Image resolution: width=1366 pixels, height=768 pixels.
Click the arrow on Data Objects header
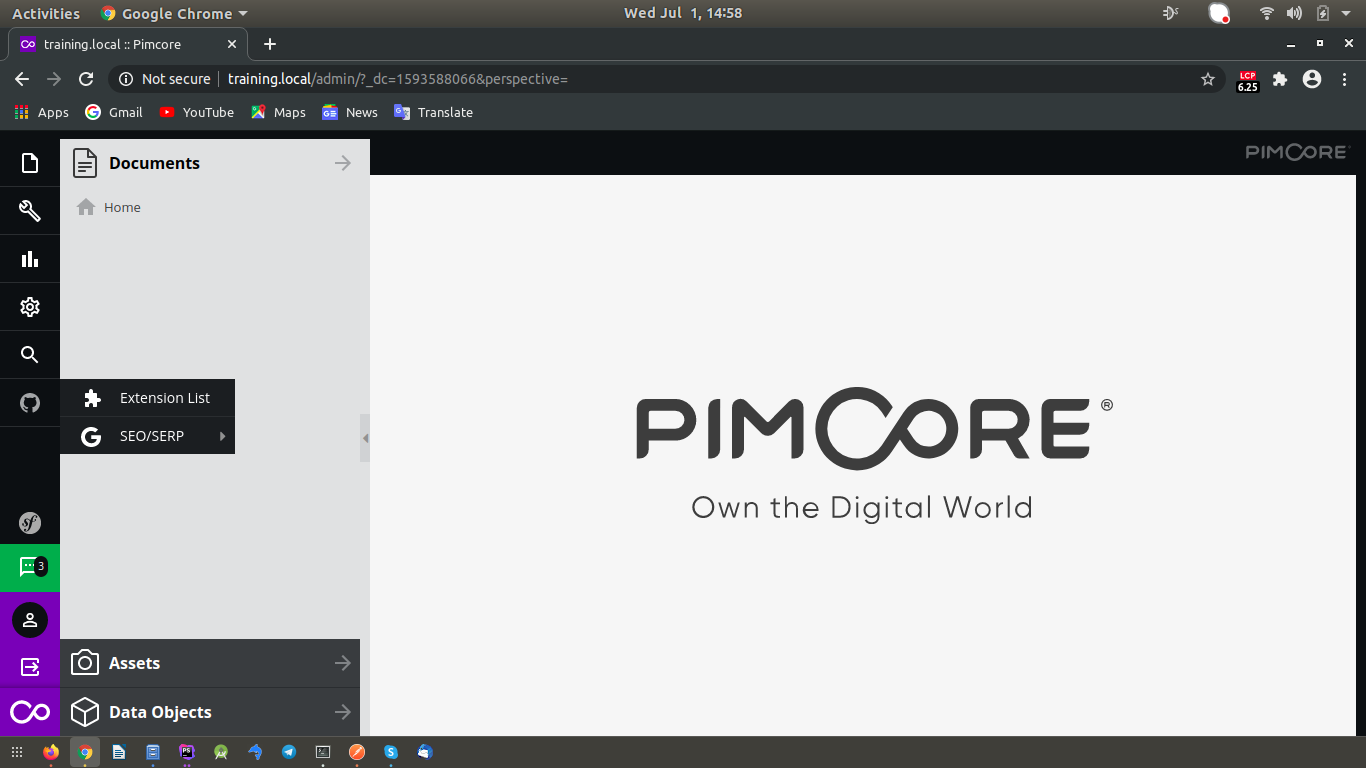(x=343, y=712)
